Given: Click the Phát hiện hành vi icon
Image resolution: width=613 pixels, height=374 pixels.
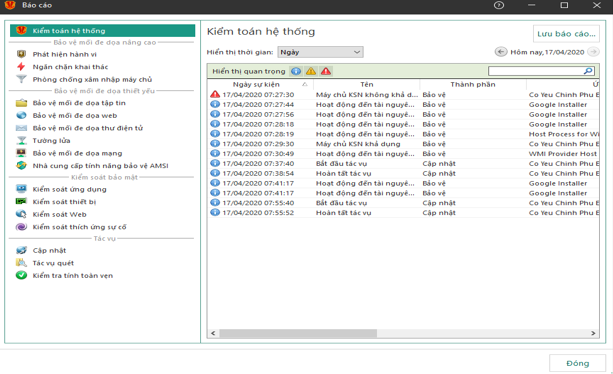Looking at the screenshot, I should pyautogui.click(x=21, y=54).
